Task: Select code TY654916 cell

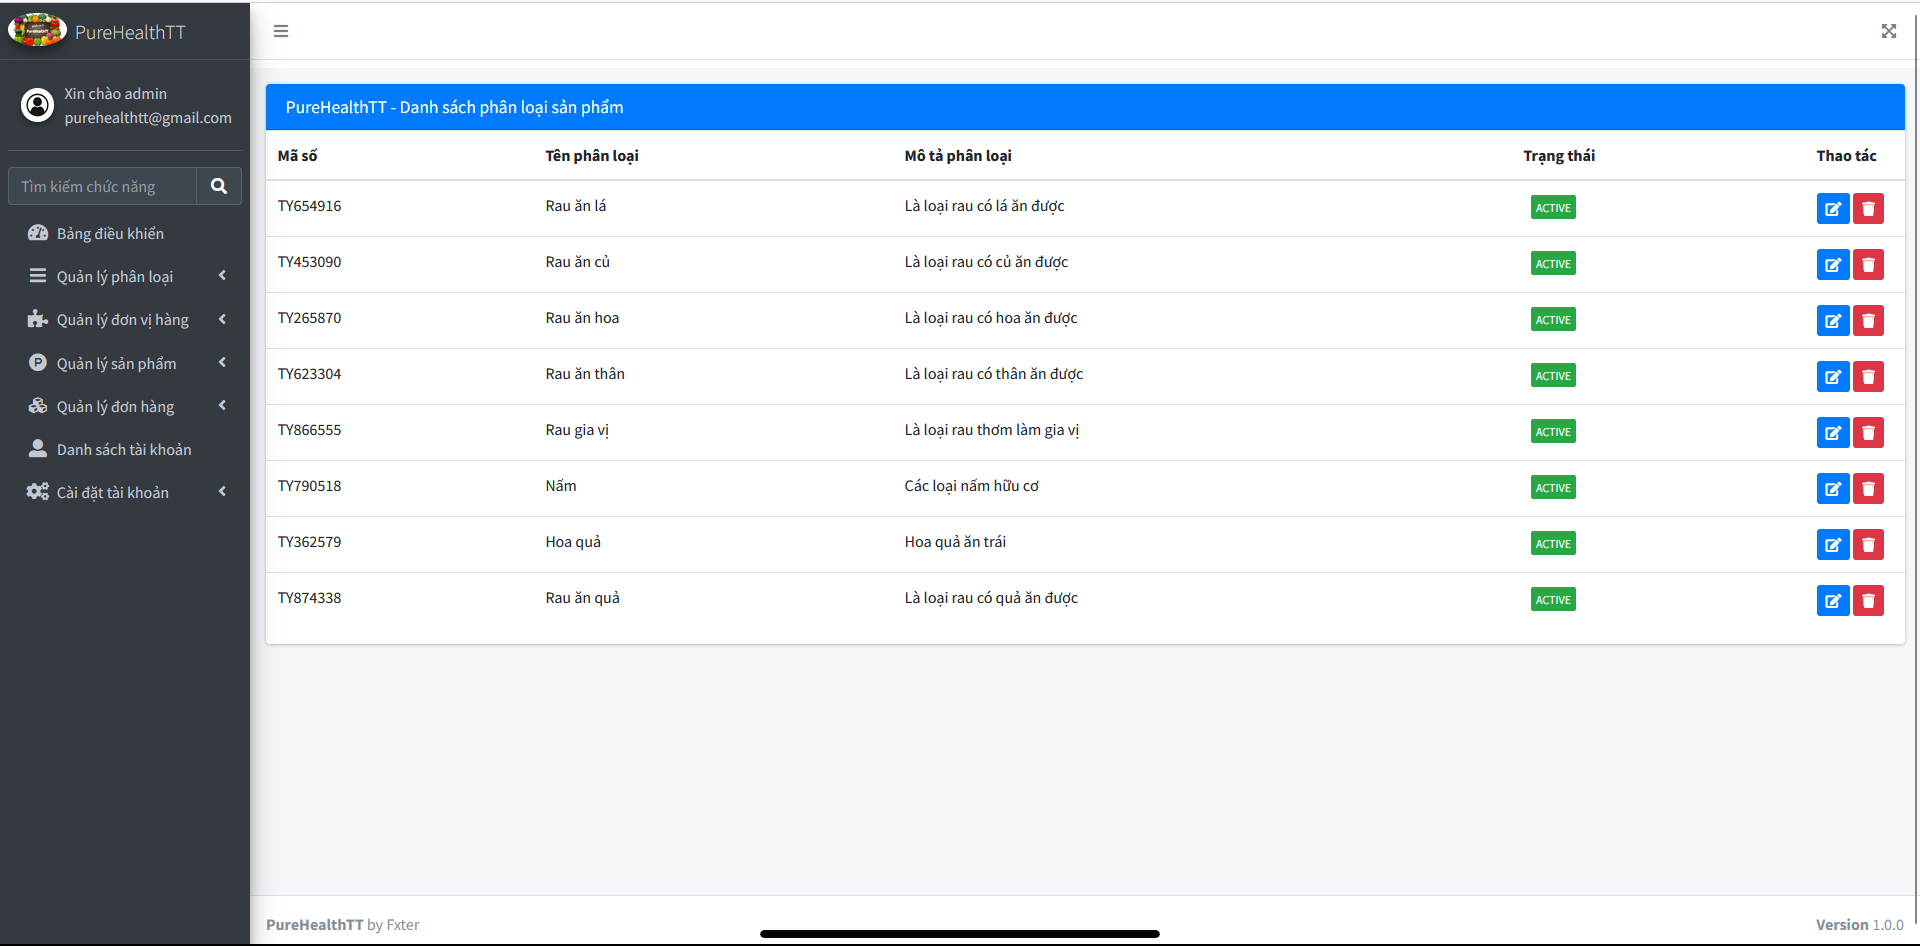Action: click(x=310, y=206)
